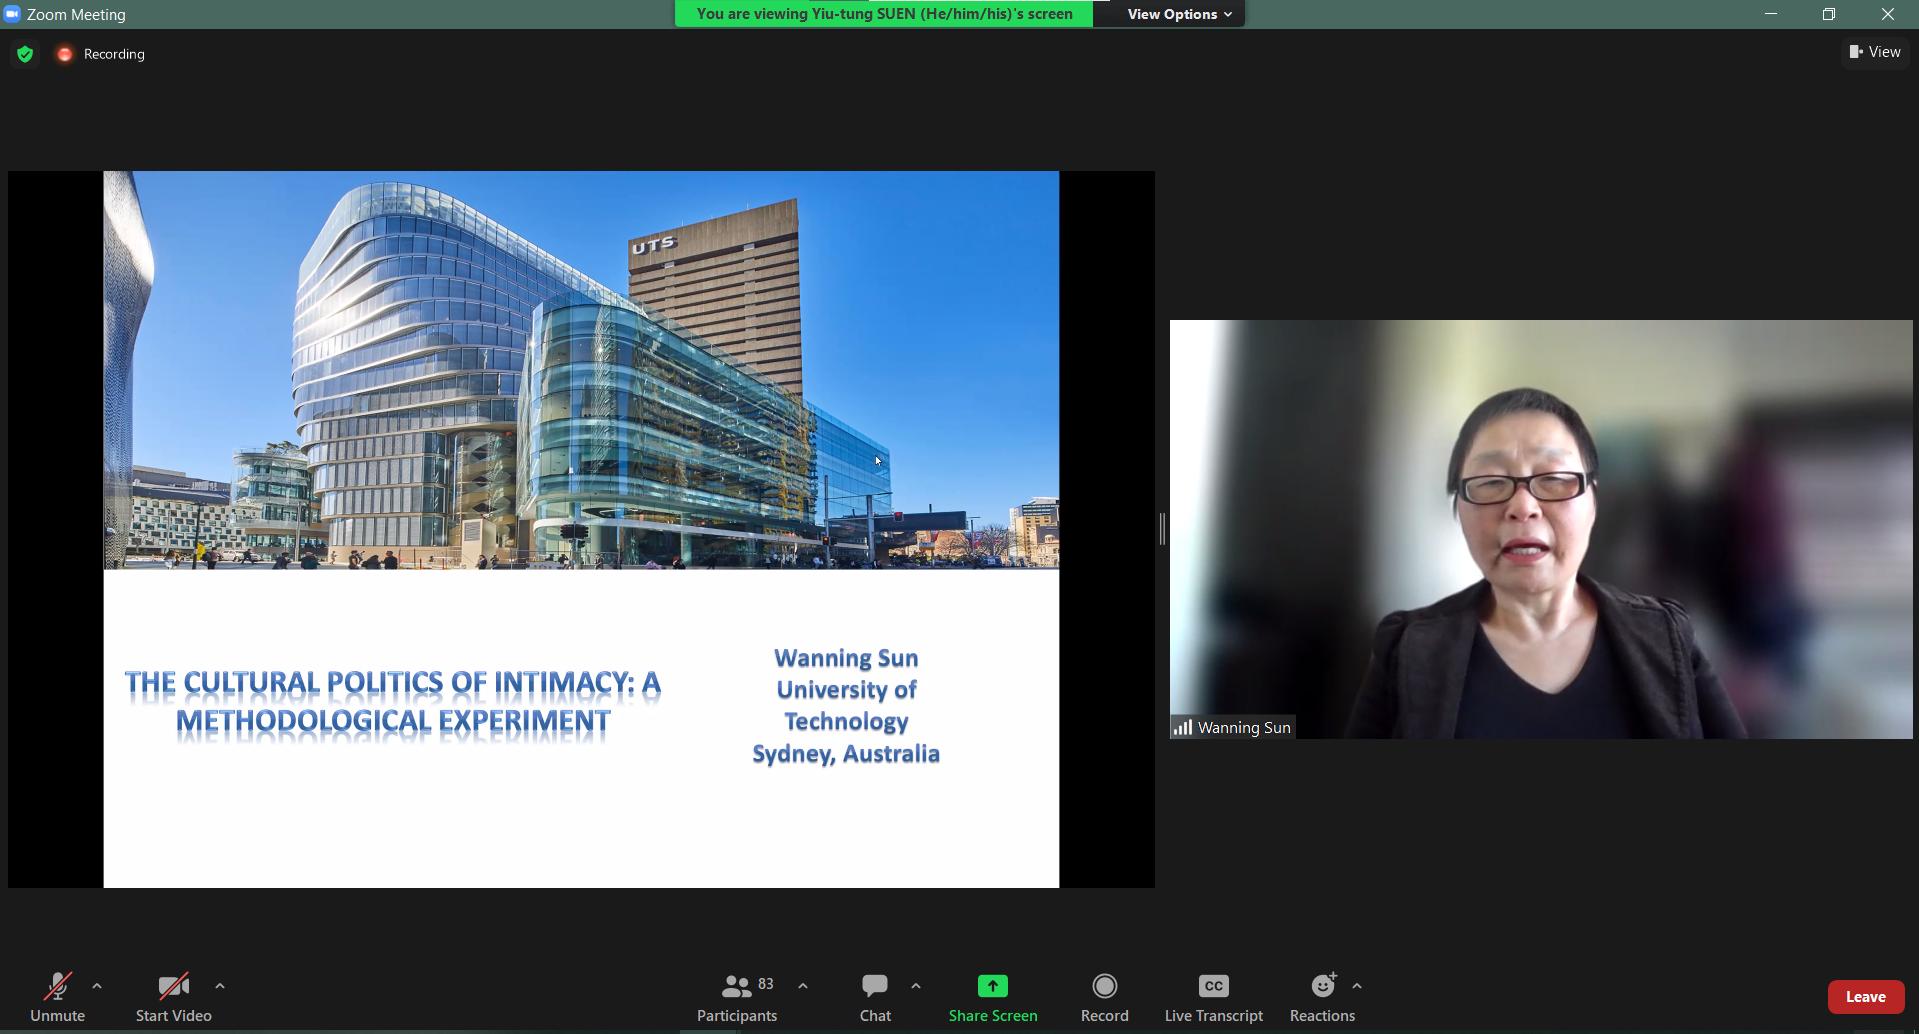Viewport: 1919px width, 1034px height.
Task: Leave the meeting
Action: pos(1866,997)
